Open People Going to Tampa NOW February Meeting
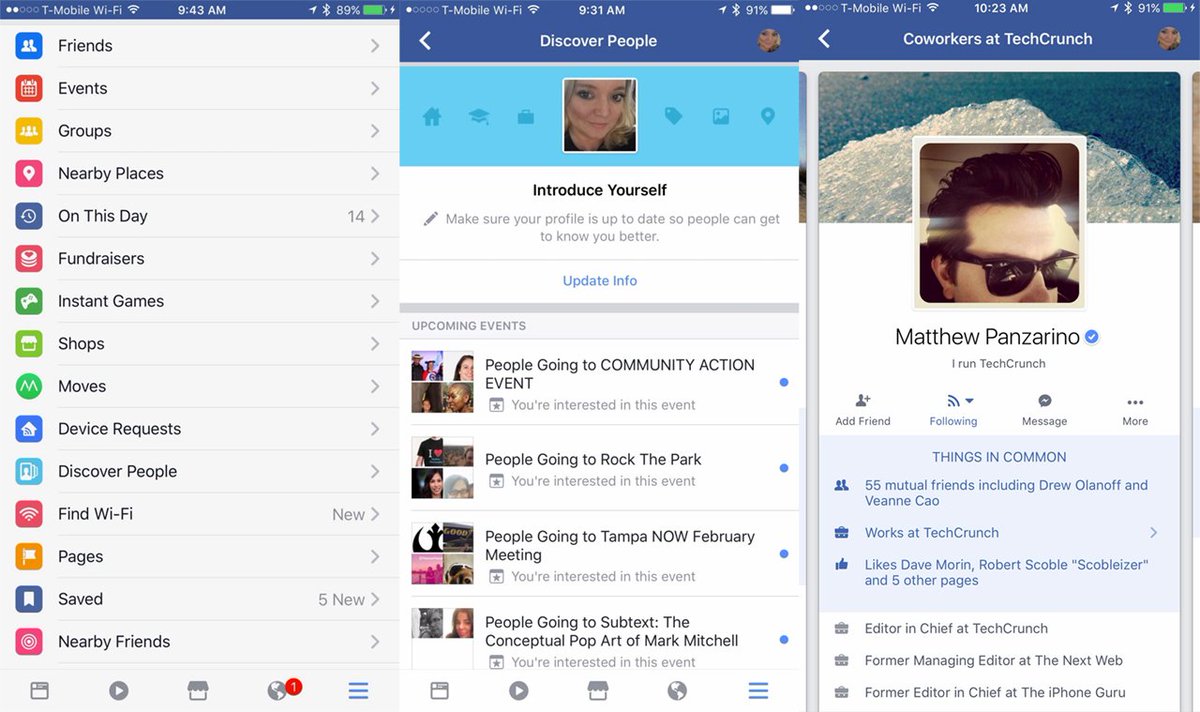 (x=599, y=554)
